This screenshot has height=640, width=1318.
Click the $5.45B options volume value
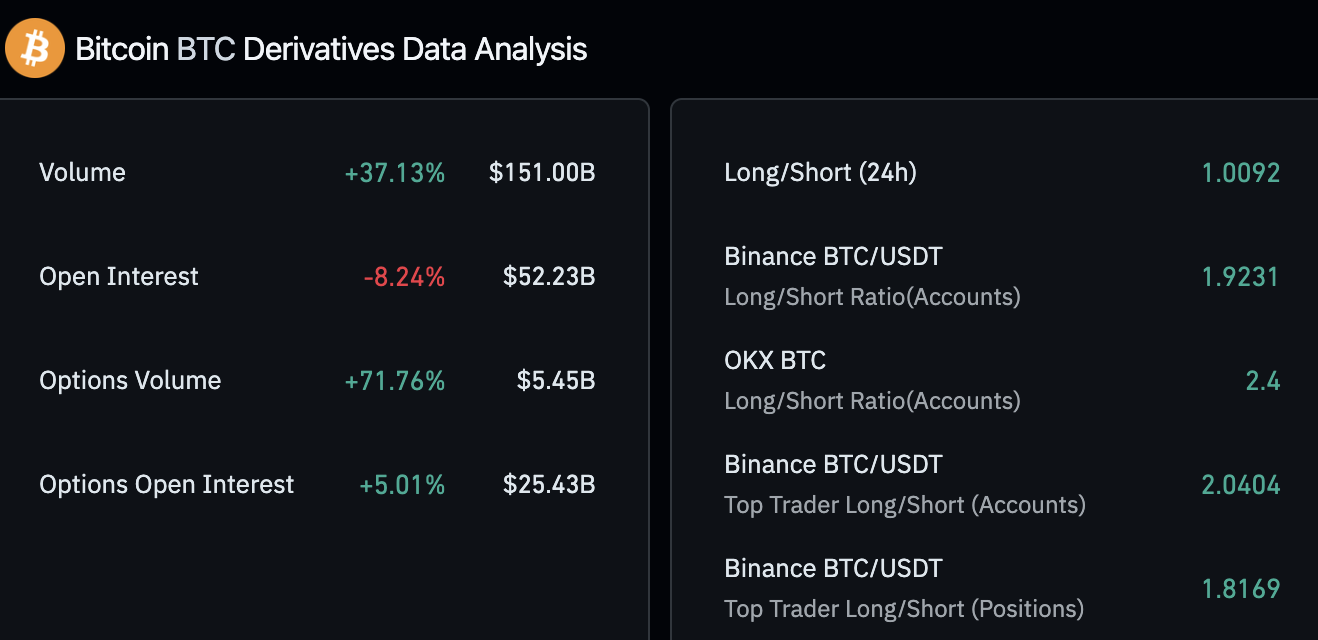click(555, 380)
